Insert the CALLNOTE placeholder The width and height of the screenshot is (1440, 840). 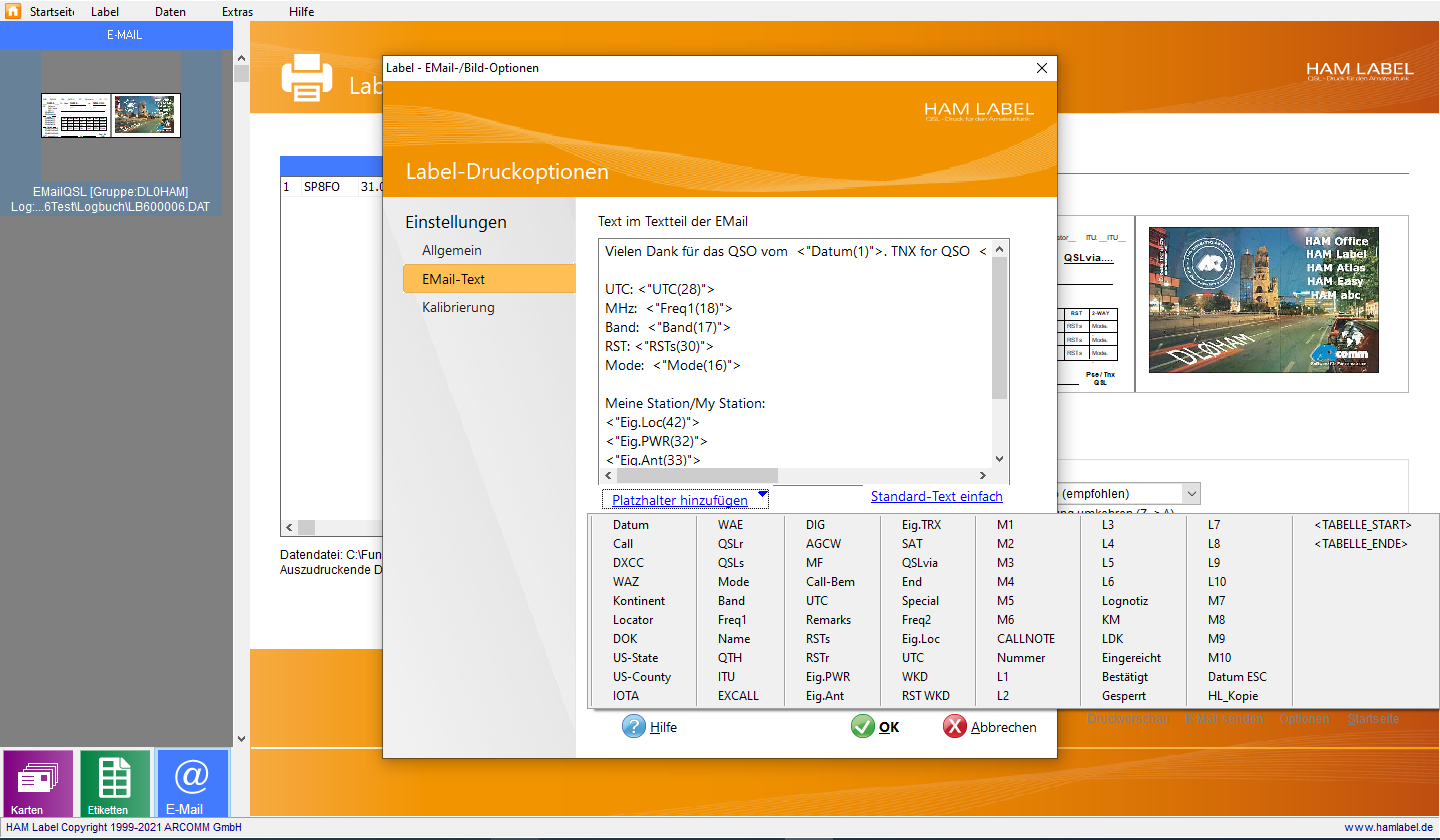[x=1024, y=639]
